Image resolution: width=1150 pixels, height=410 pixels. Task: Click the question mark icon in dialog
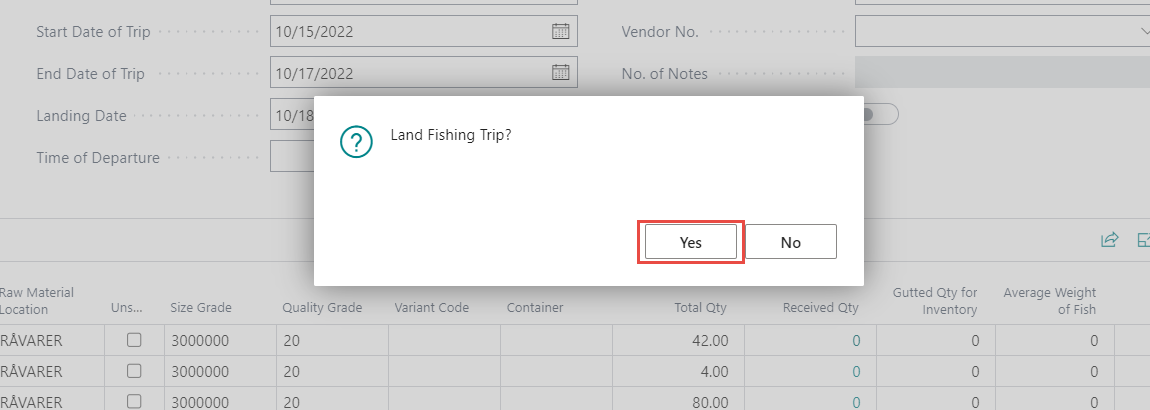pos(357,142)
